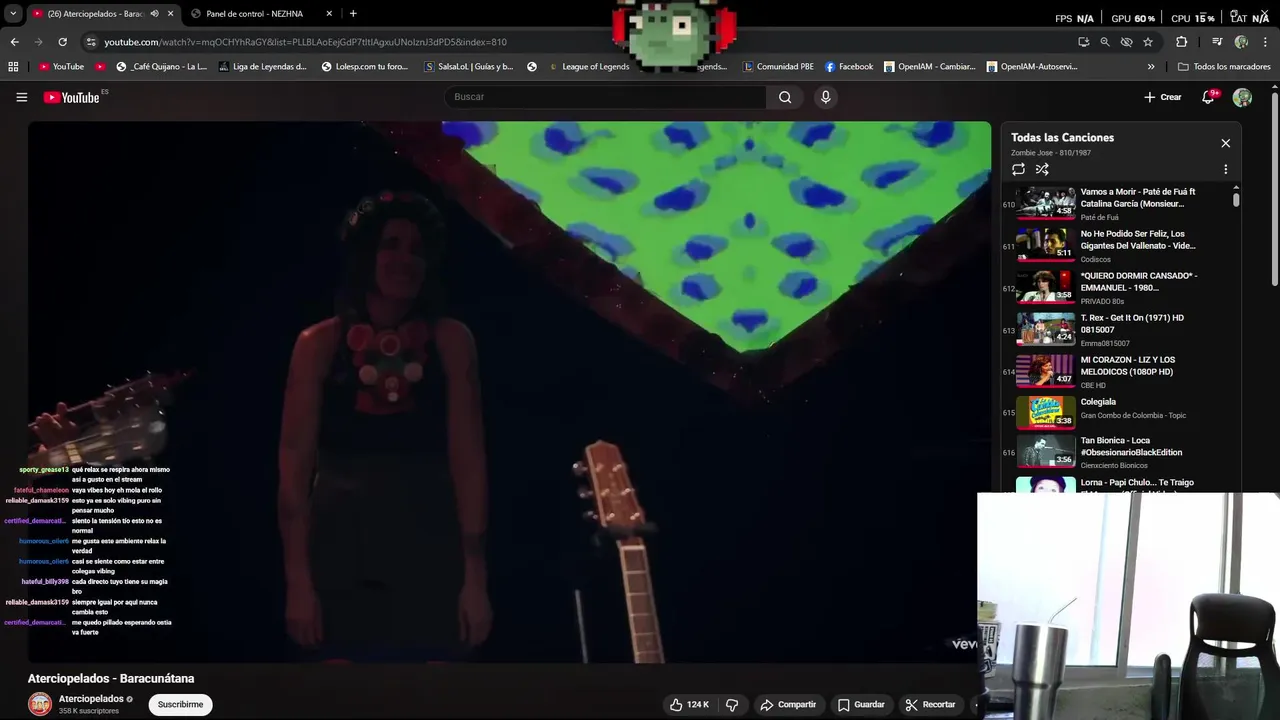Dislike the video
Viewport: 1280px width, 720px height.
click(x=732, y=704)
